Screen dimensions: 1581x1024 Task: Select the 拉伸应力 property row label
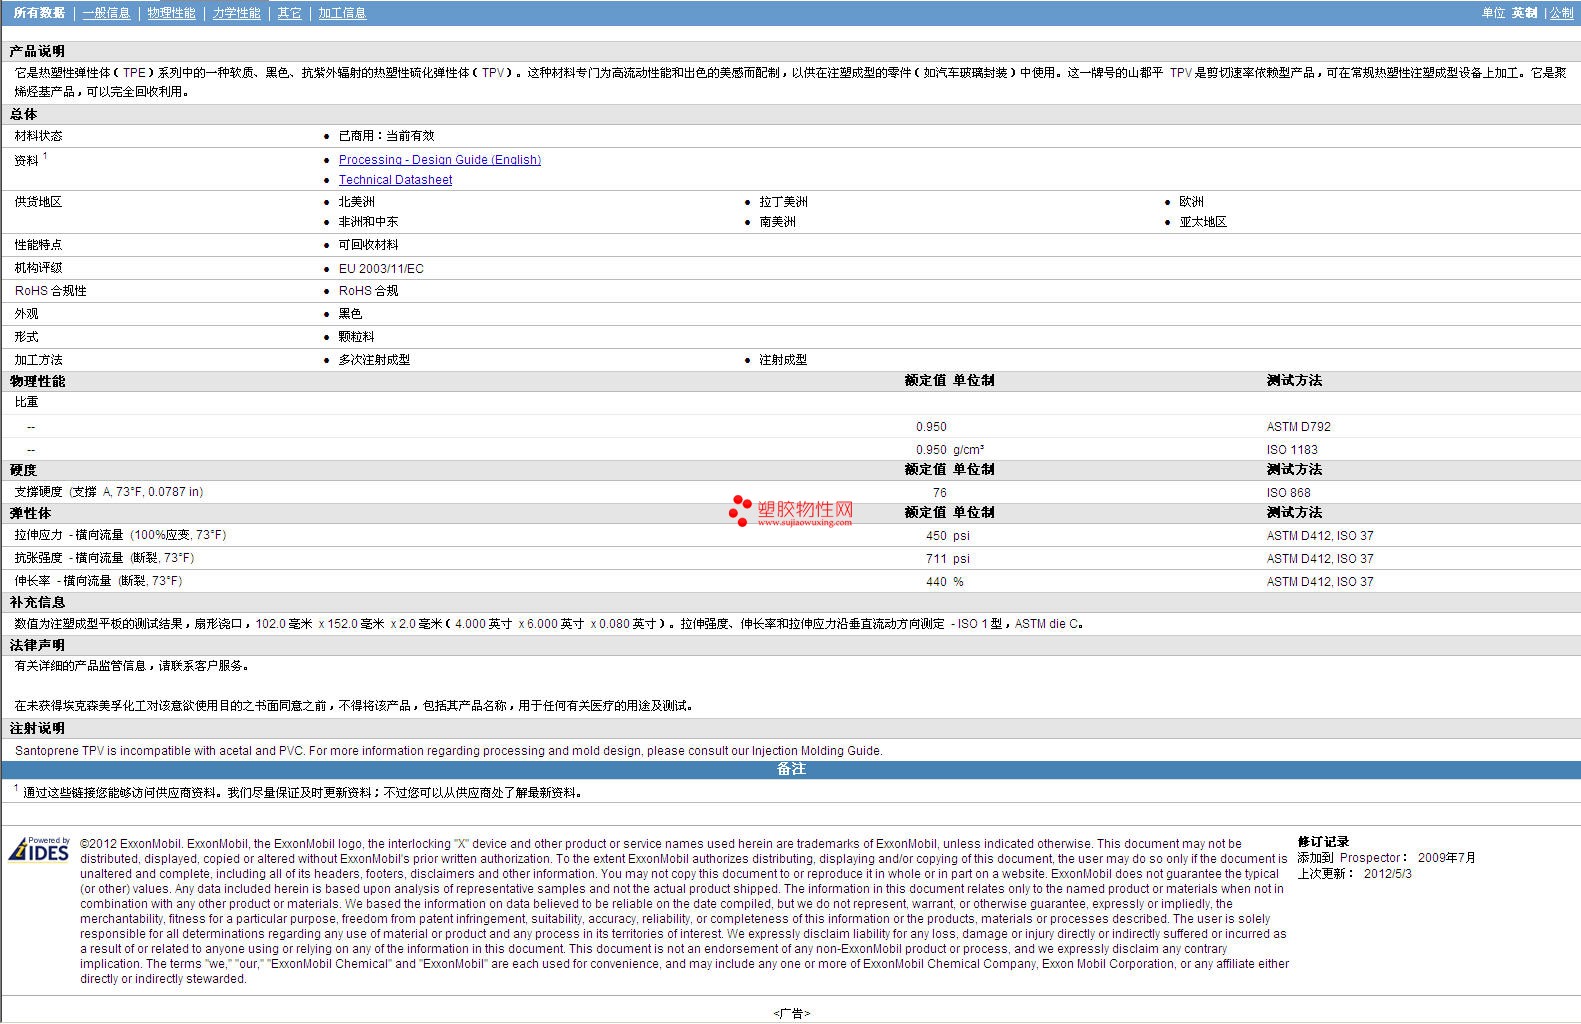(x=120, y=535)
